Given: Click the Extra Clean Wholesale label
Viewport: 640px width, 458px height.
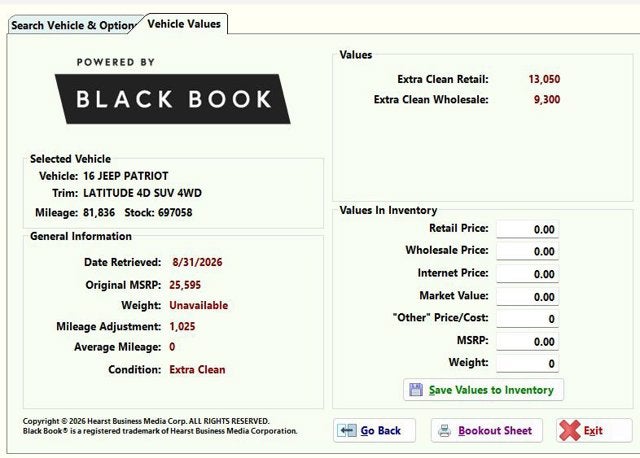Looking at the screenshot, I should [431, 100].
